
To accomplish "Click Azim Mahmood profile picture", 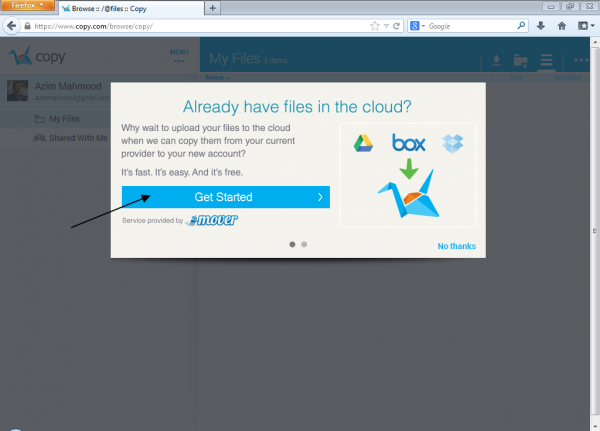I will (x=18, y=91).
